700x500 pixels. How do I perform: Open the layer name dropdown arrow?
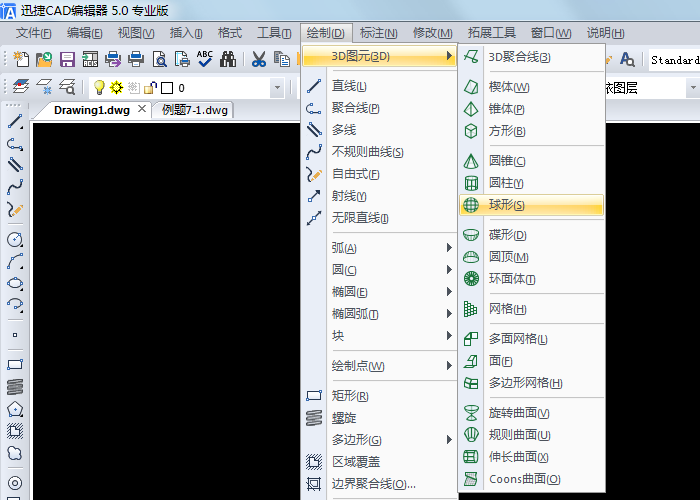click(x=277, y=88)
